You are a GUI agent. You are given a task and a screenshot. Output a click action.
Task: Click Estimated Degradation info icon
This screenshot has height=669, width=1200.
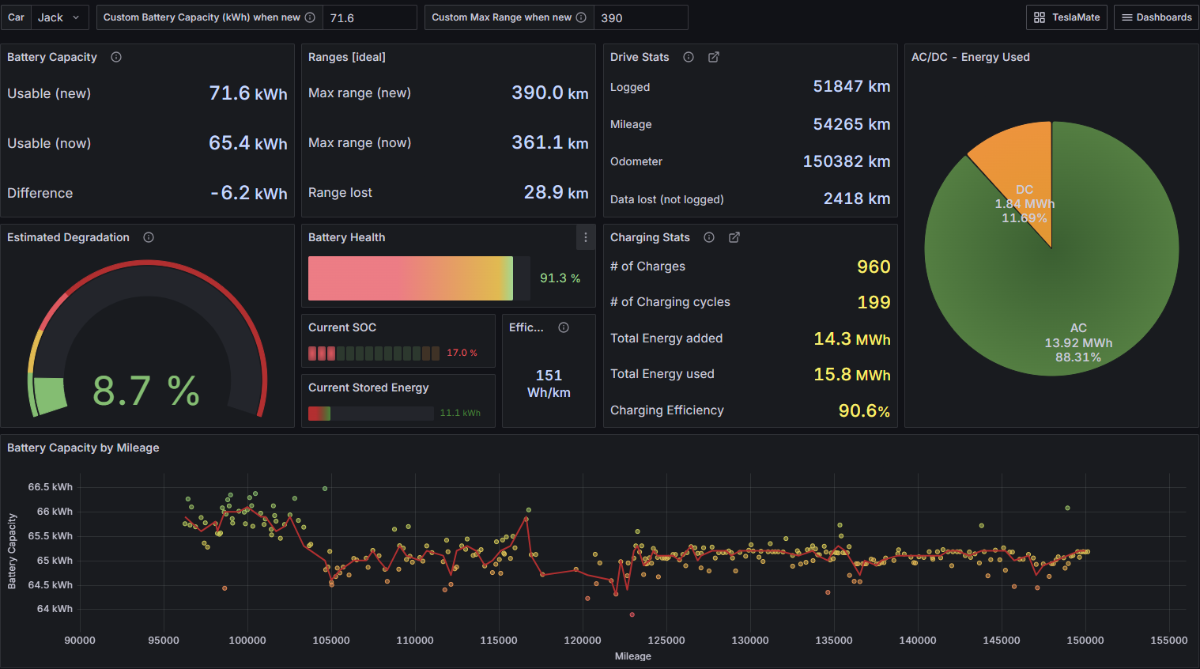[x=148, y=237]
